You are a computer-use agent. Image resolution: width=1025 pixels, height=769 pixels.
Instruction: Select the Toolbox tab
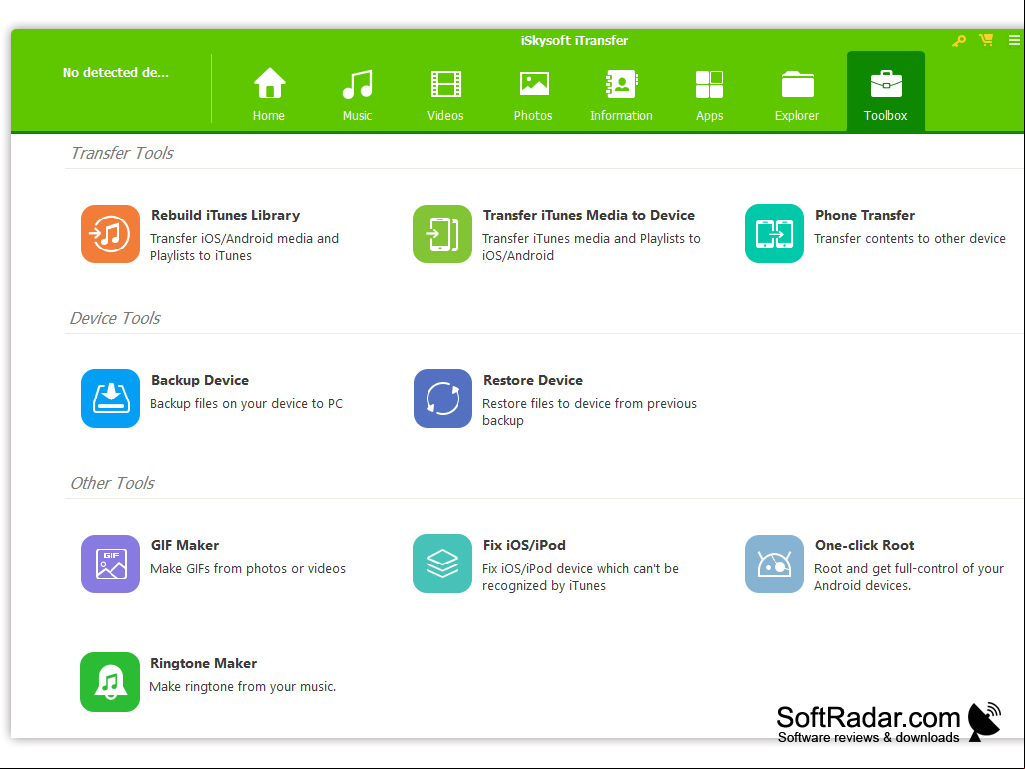[x=886, y=92]
